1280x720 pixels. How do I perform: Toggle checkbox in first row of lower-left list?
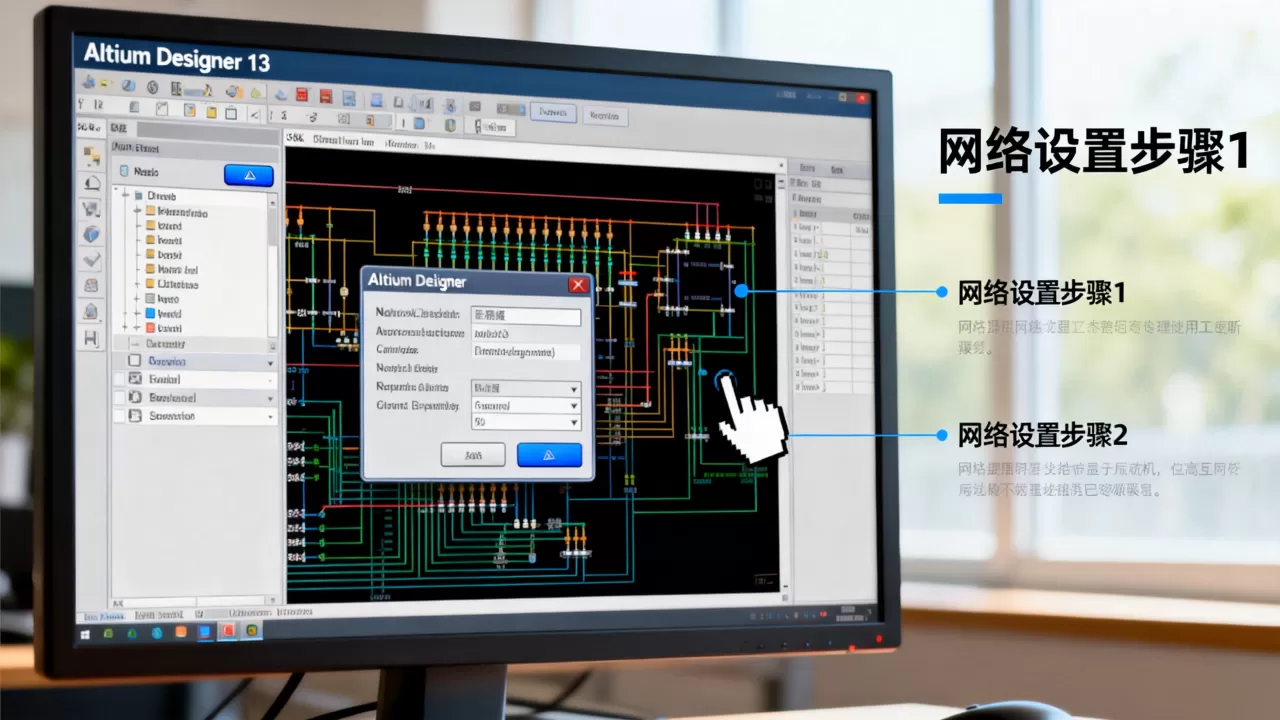(x=135, y=361)
